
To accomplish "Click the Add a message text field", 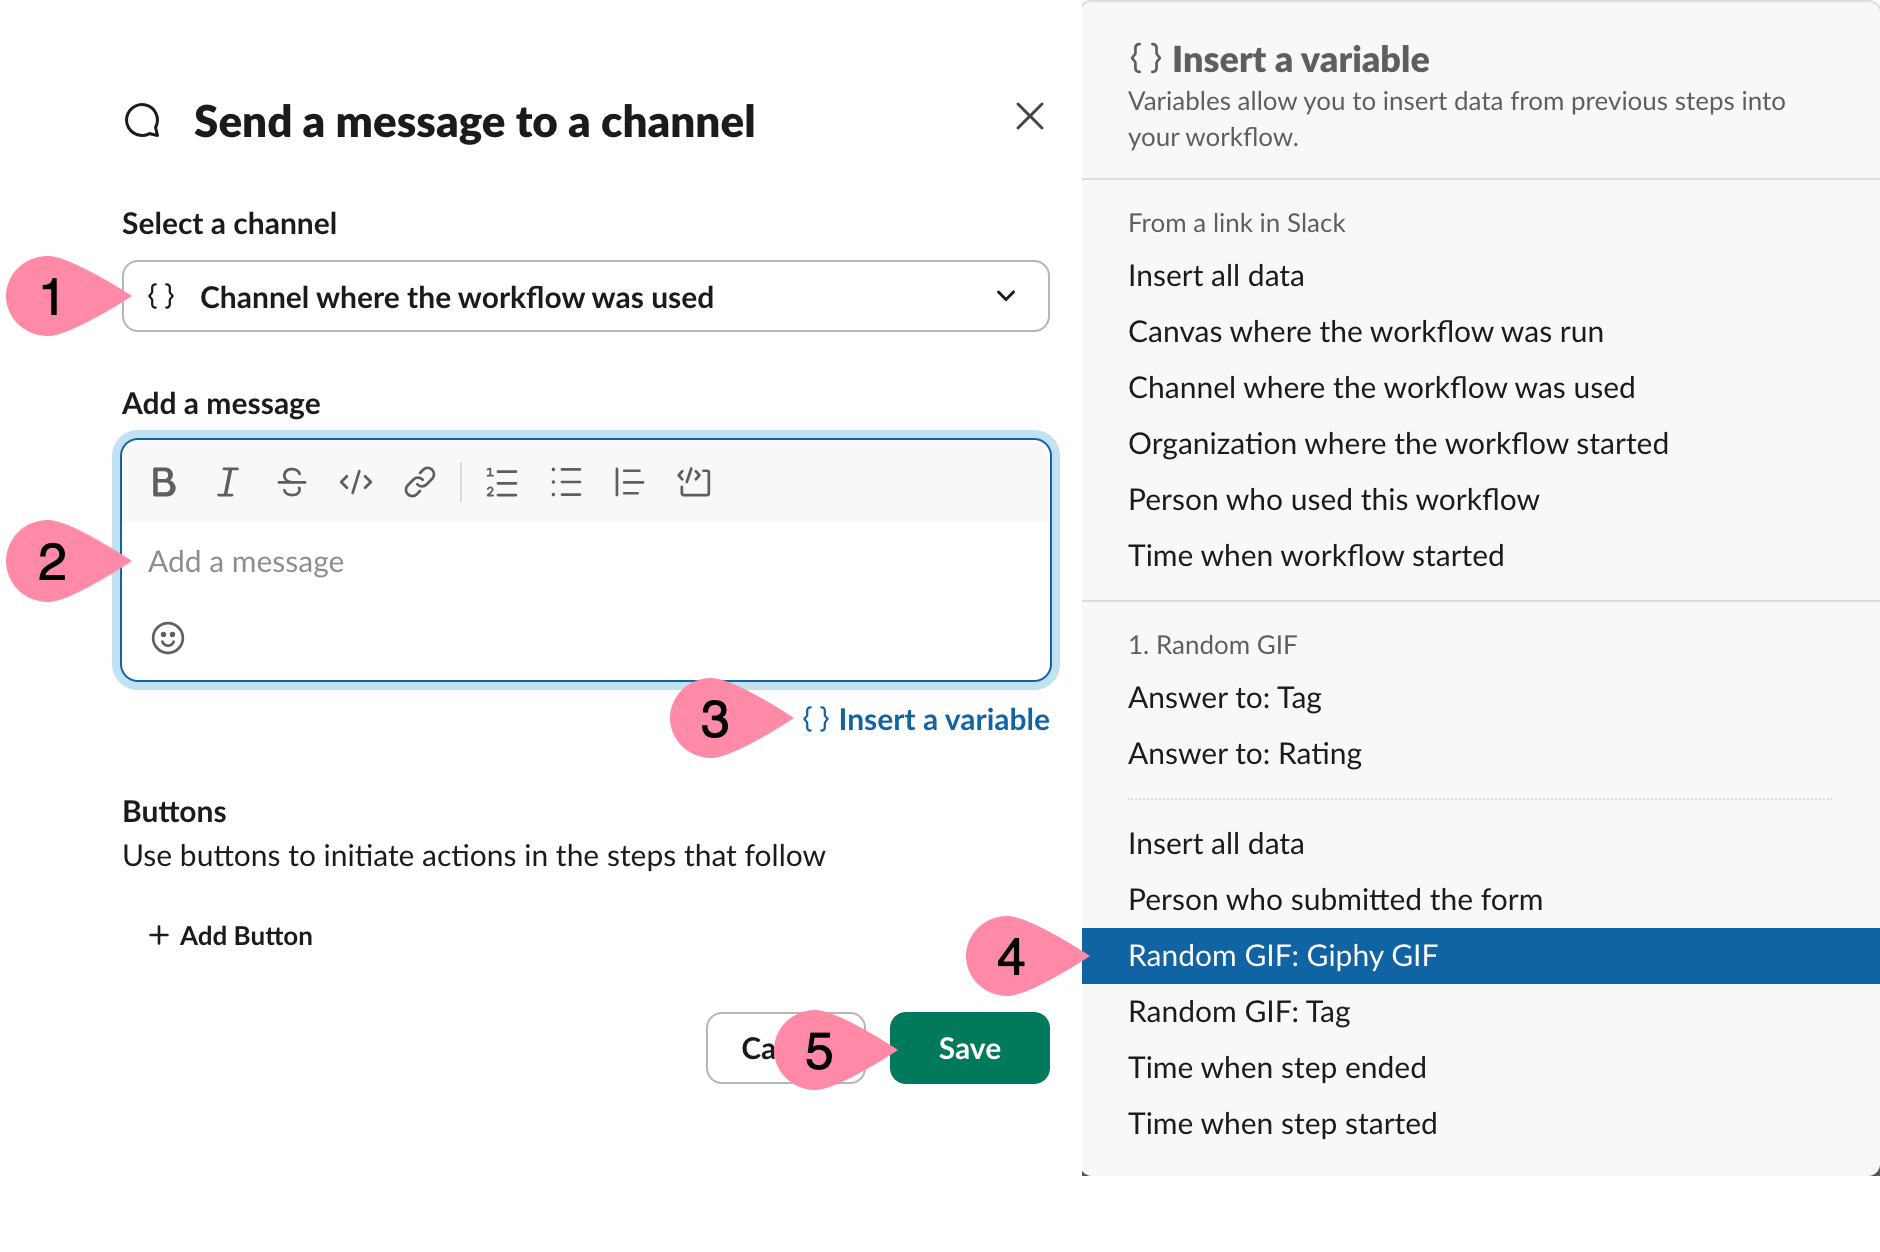I will tap(585, 562).
